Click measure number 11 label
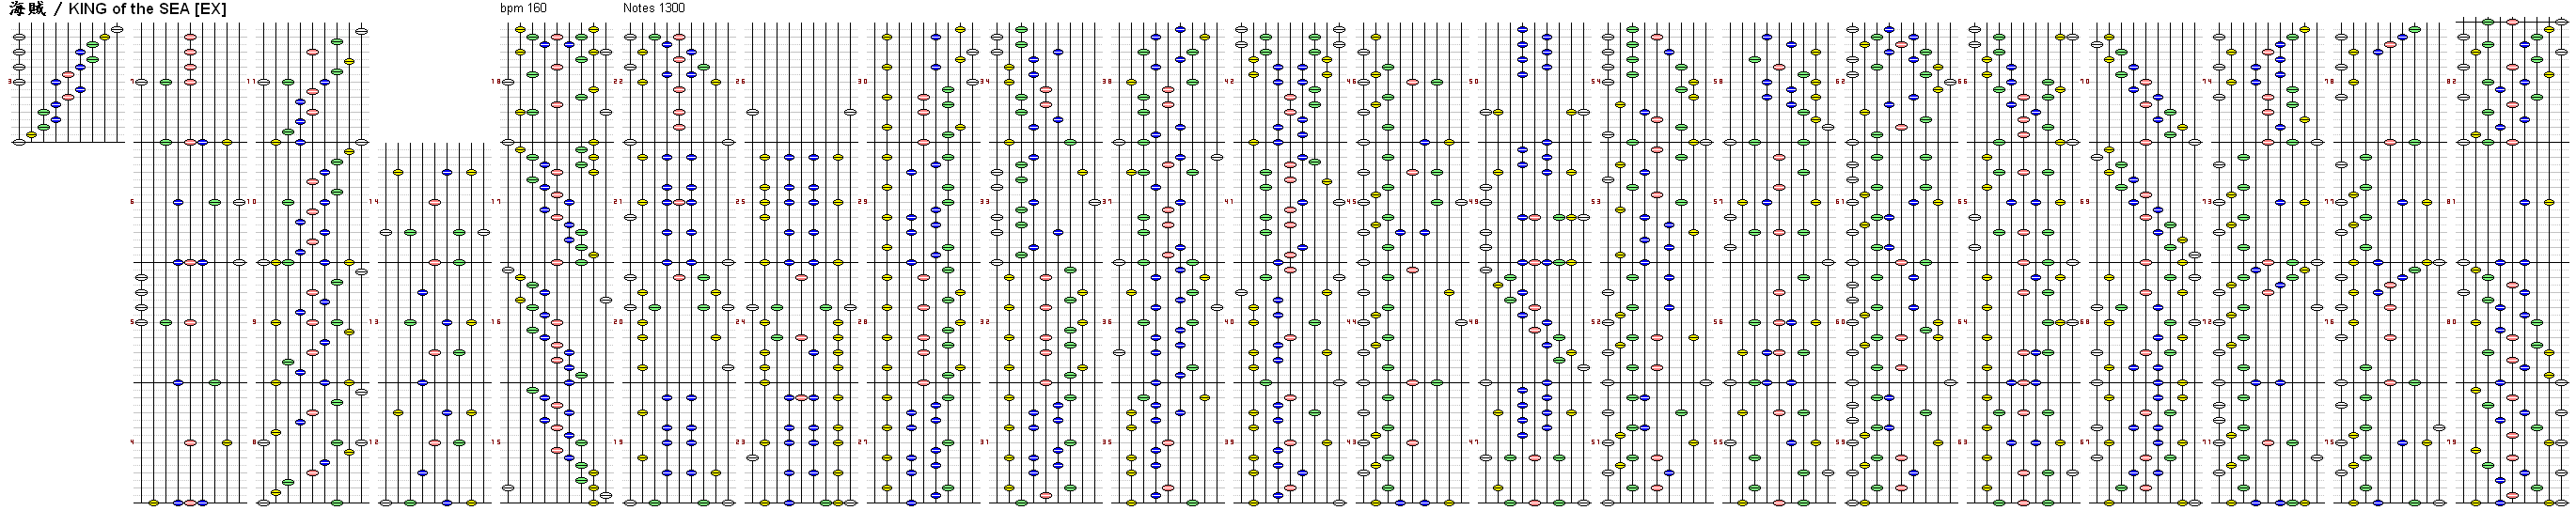Image resolution: width=2576 pixels, height=526 pixels. pos(251,82)
